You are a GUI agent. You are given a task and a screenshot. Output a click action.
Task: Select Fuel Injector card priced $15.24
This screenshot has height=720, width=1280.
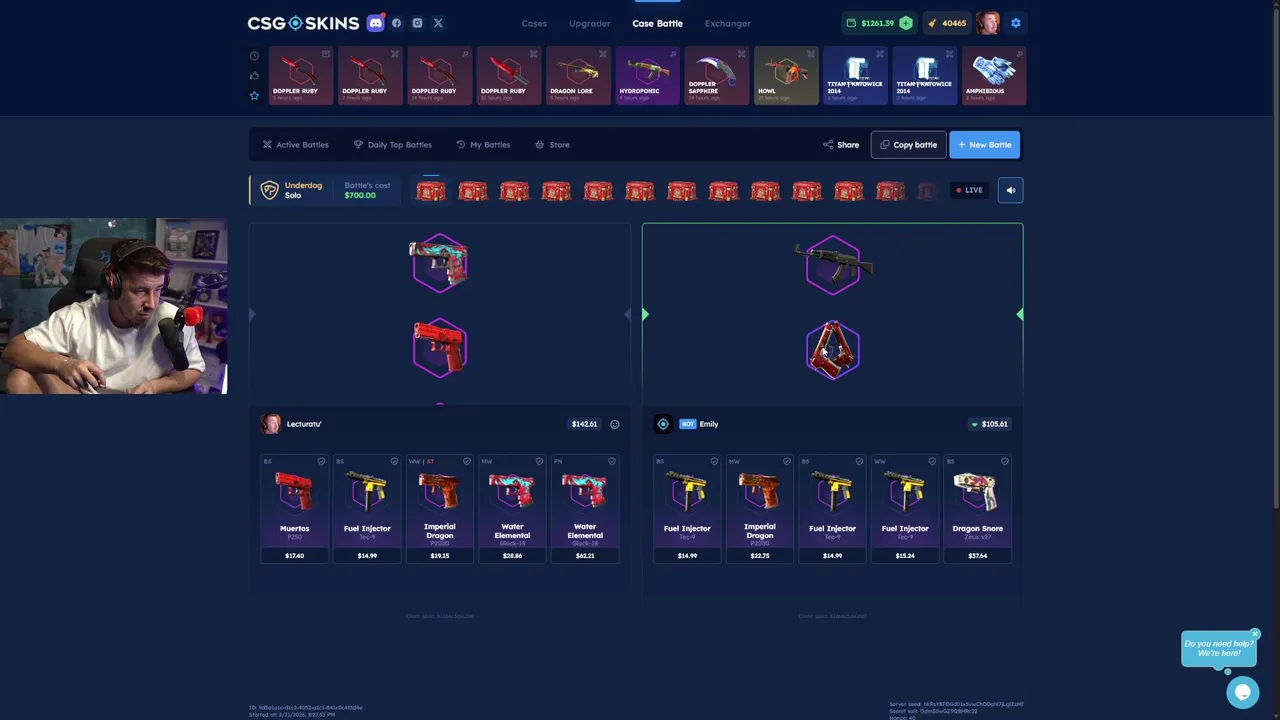tap(905, 509)
